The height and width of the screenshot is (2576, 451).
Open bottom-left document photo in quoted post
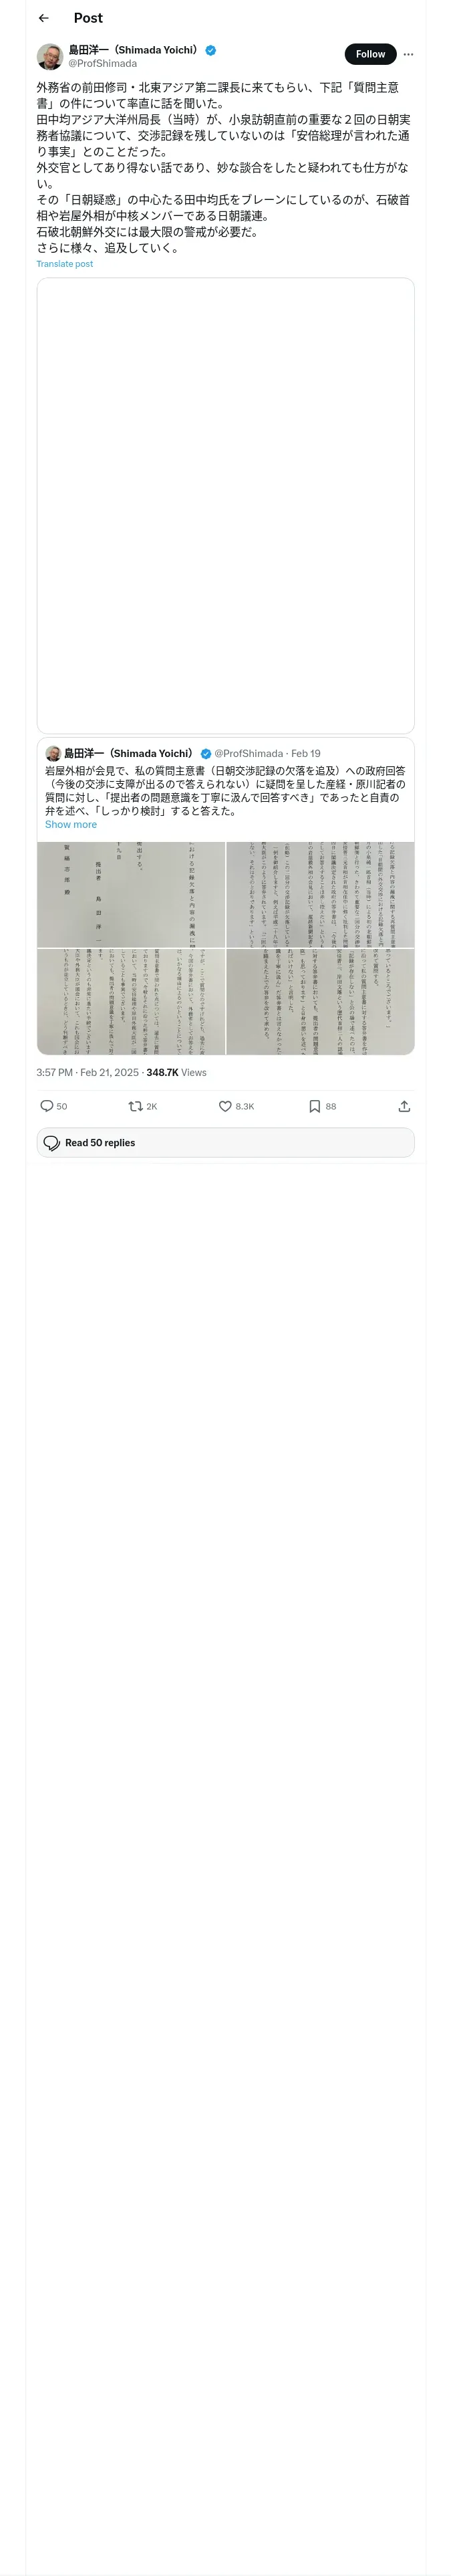click(x=131, y=1001)
